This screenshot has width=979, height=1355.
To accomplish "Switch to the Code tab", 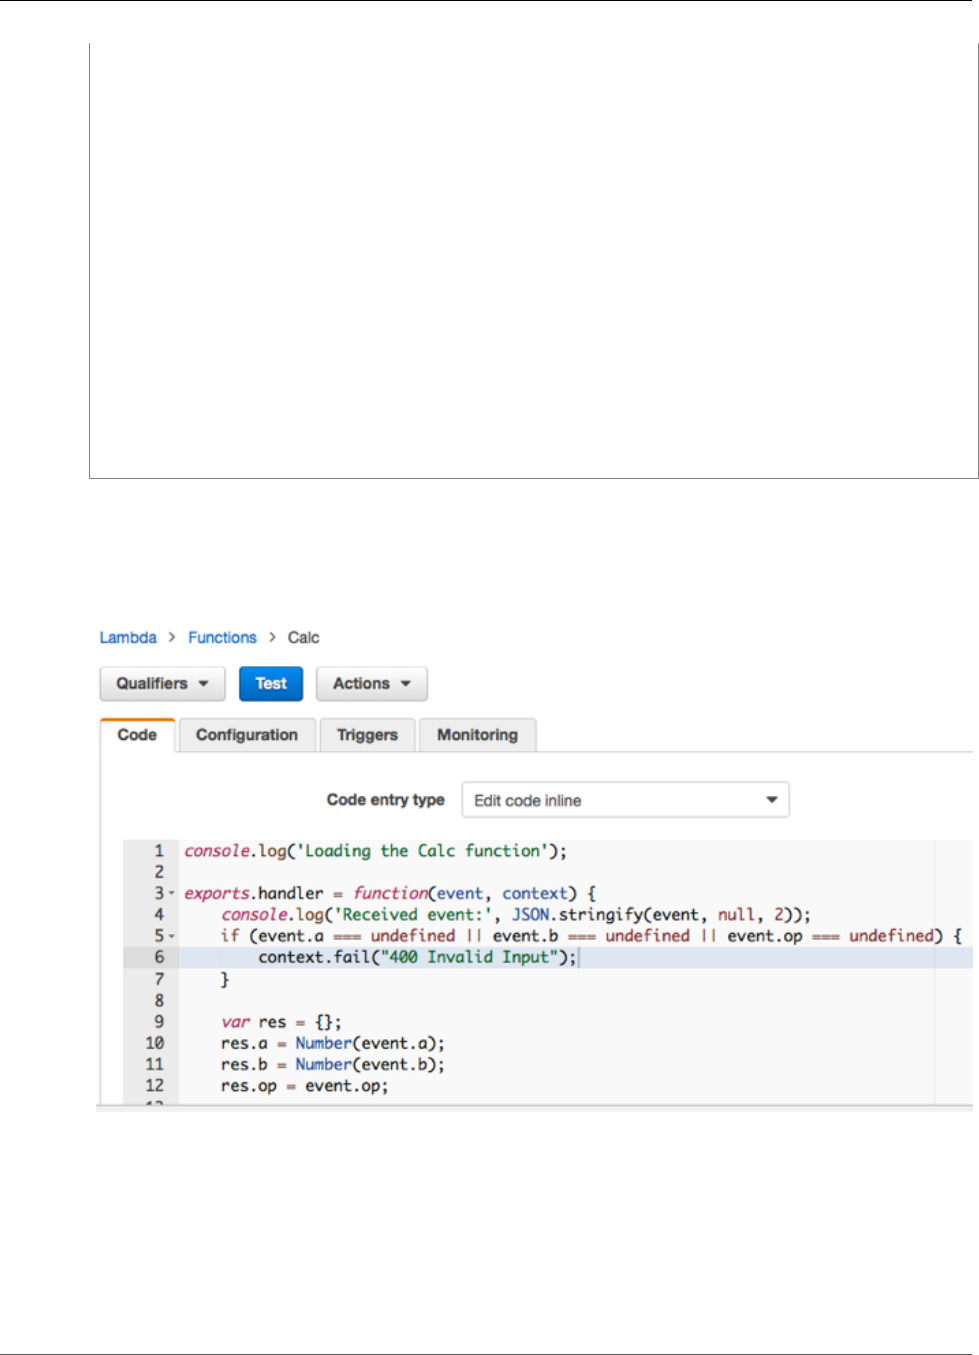I will (x=137, y=735).
